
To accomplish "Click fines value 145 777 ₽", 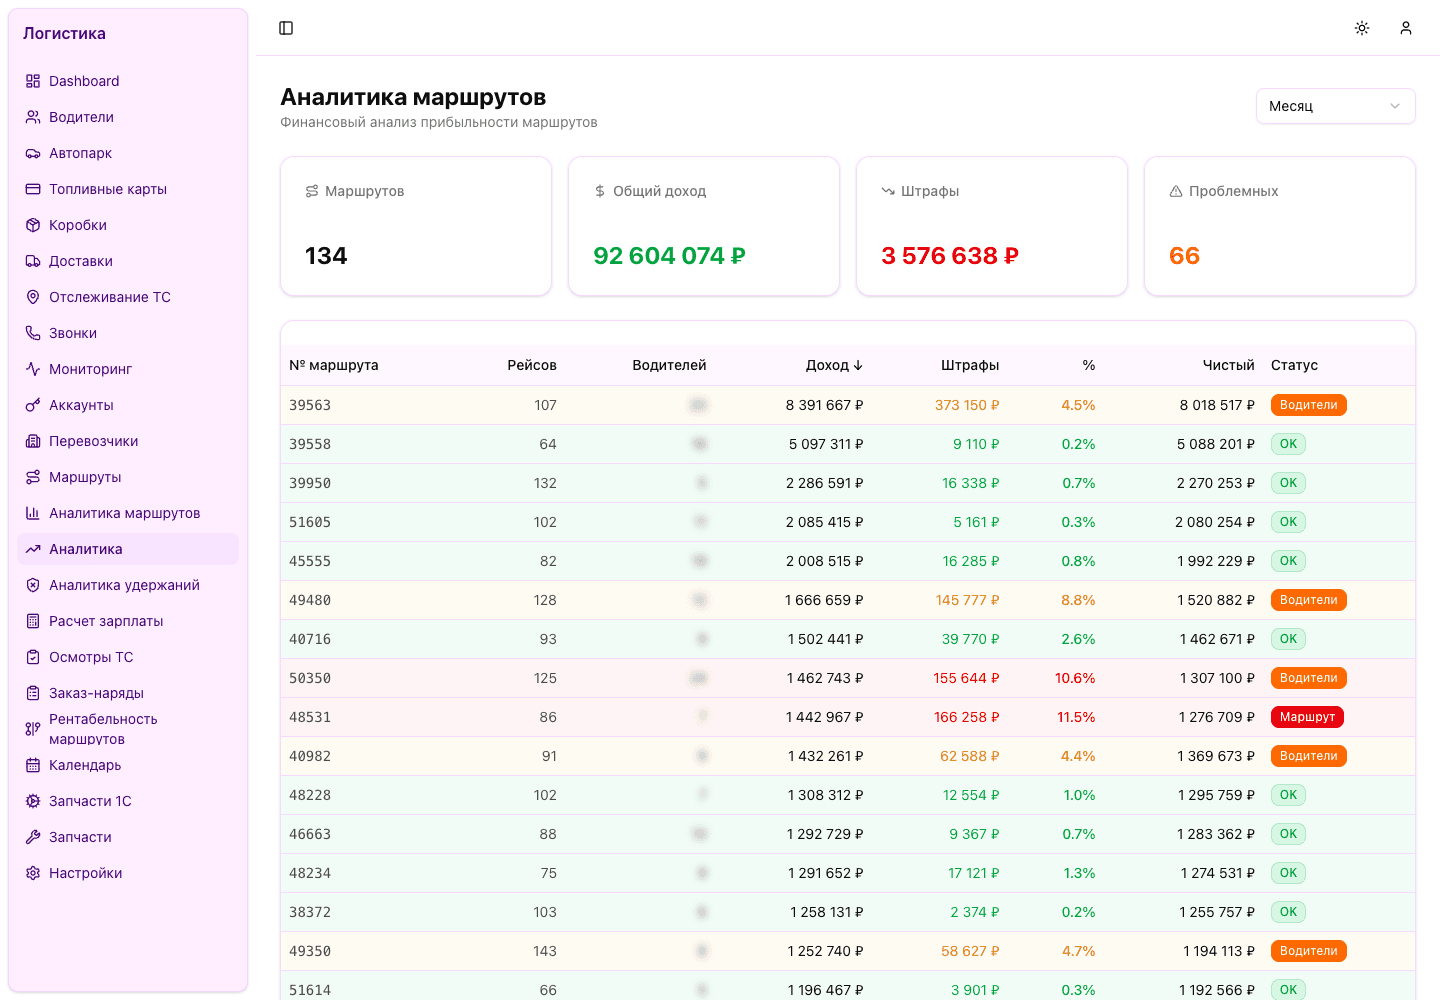I will tap(968, 600).
